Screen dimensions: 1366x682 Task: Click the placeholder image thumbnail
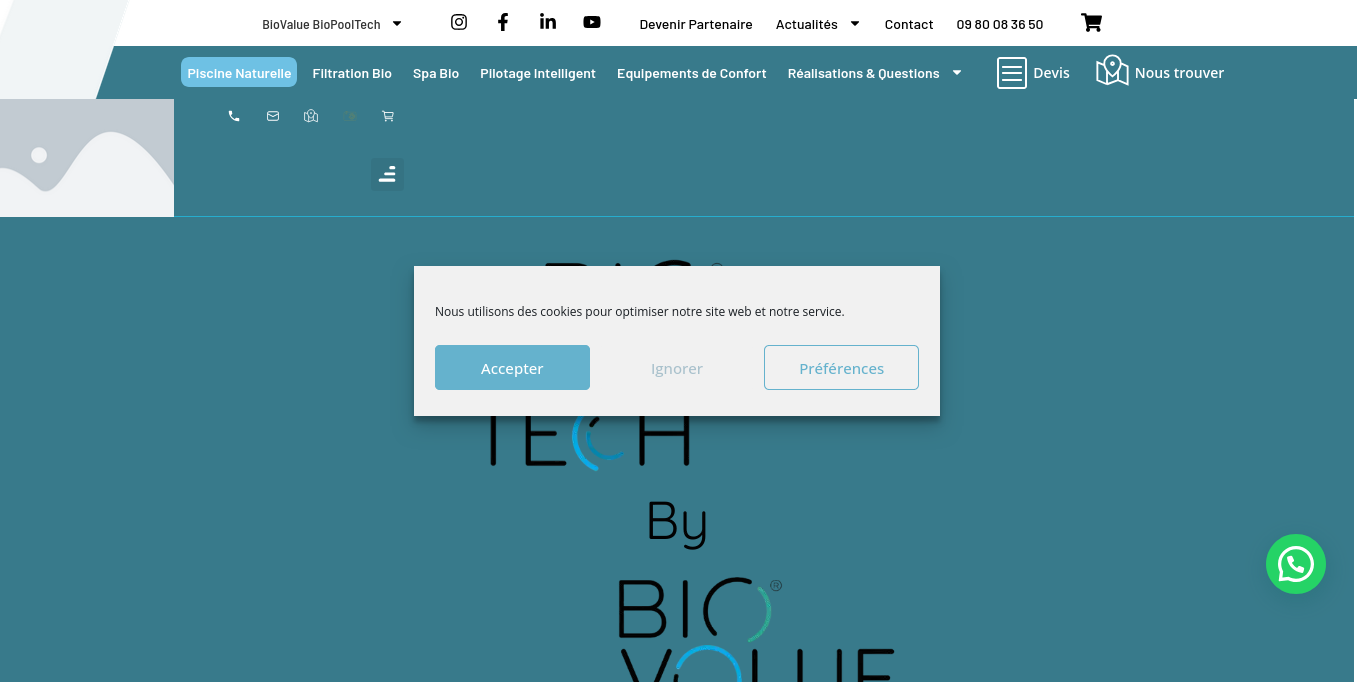[x=87, y=158]
